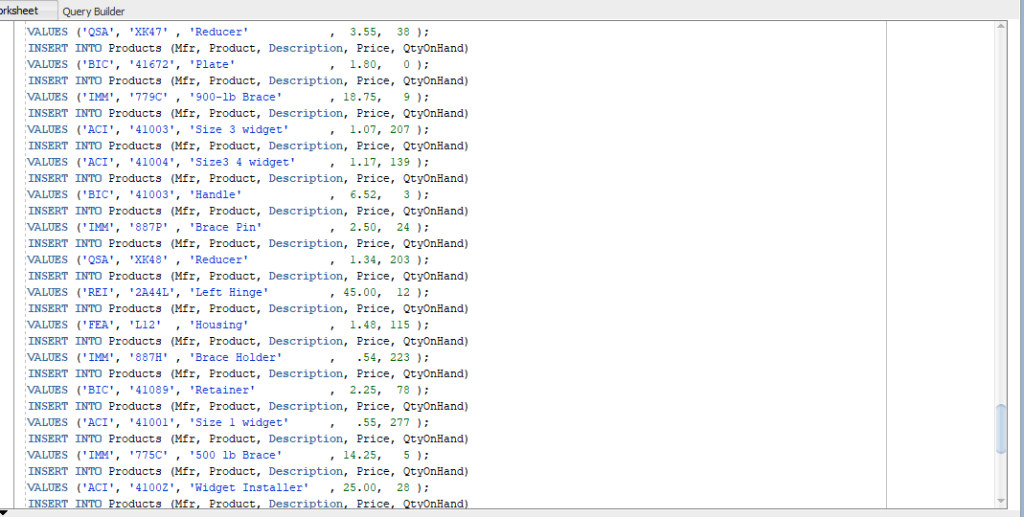Click the 'Size 1 widget' description

point(239,424)
